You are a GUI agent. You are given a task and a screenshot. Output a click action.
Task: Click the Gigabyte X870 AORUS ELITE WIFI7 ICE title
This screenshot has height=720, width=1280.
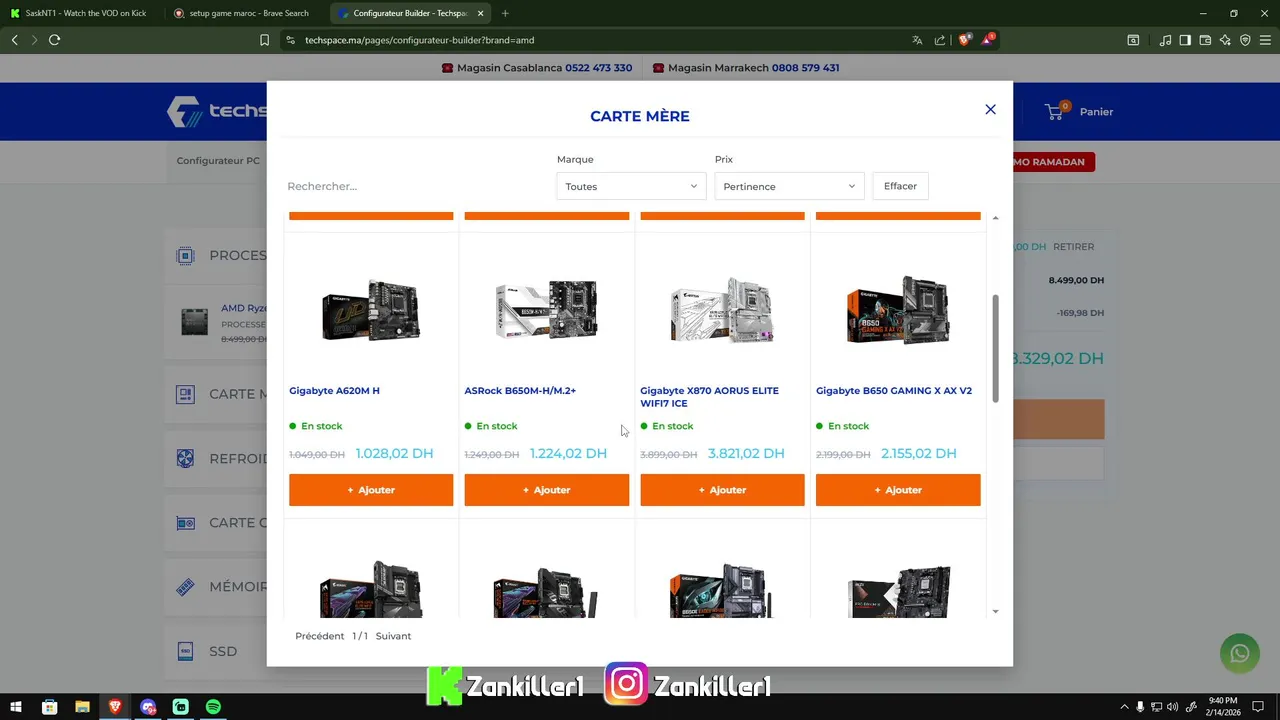pos(709,397)
